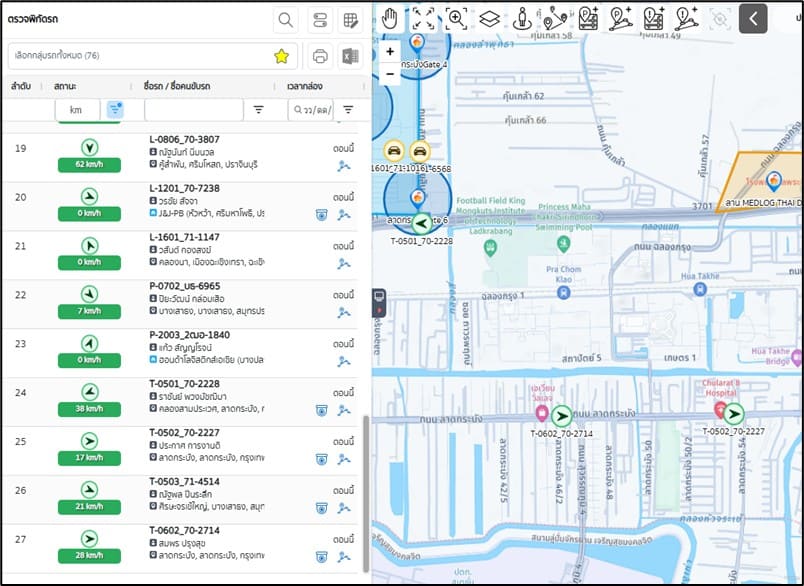Zoom out the map with minus button
The image size is (804, 586).
click(x=390, y=73)
